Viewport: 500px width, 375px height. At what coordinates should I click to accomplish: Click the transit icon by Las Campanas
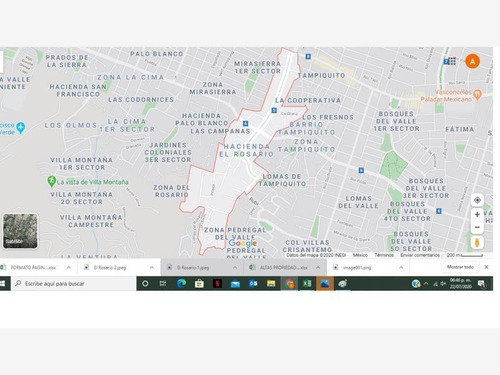245,124
